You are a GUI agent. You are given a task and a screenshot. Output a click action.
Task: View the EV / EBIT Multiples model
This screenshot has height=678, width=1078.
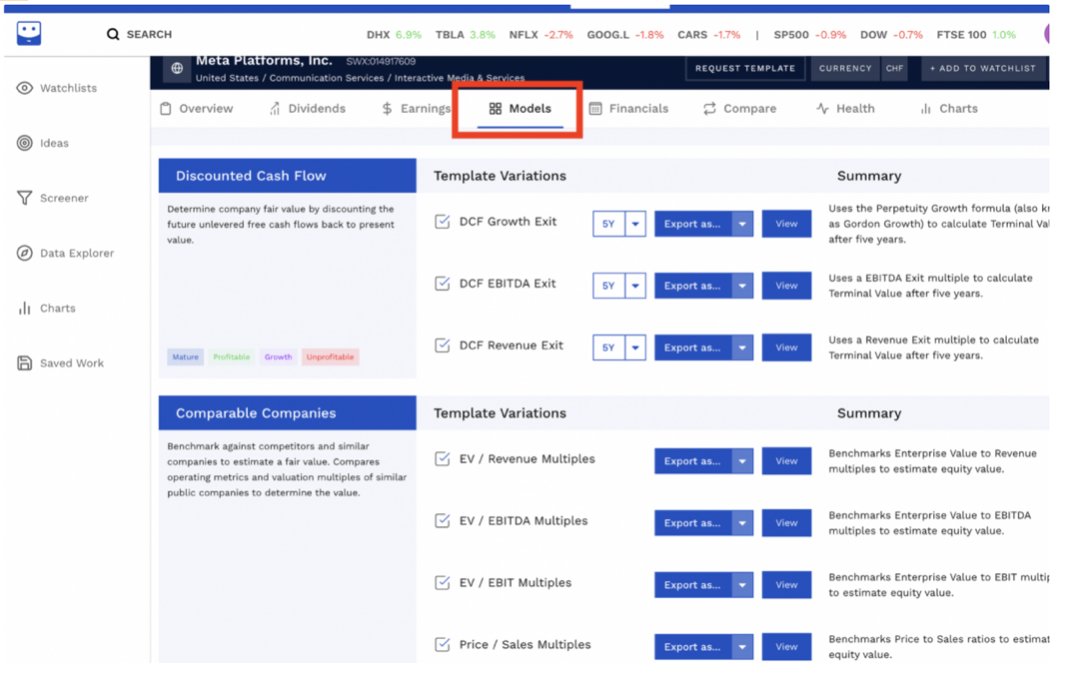pos(786,584)
